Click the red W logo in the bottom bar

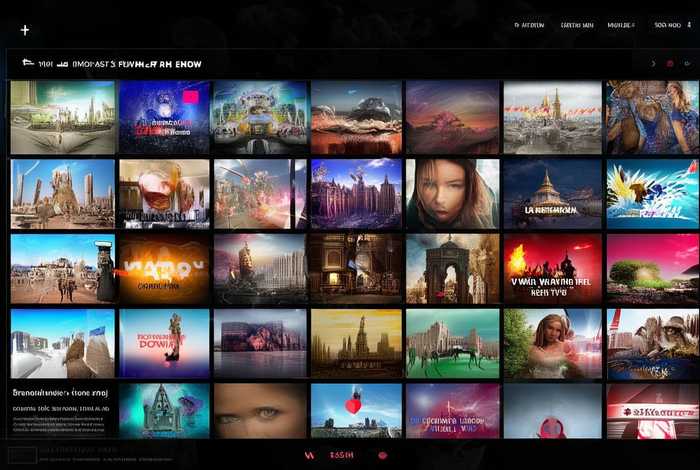(x=308, y=455)
